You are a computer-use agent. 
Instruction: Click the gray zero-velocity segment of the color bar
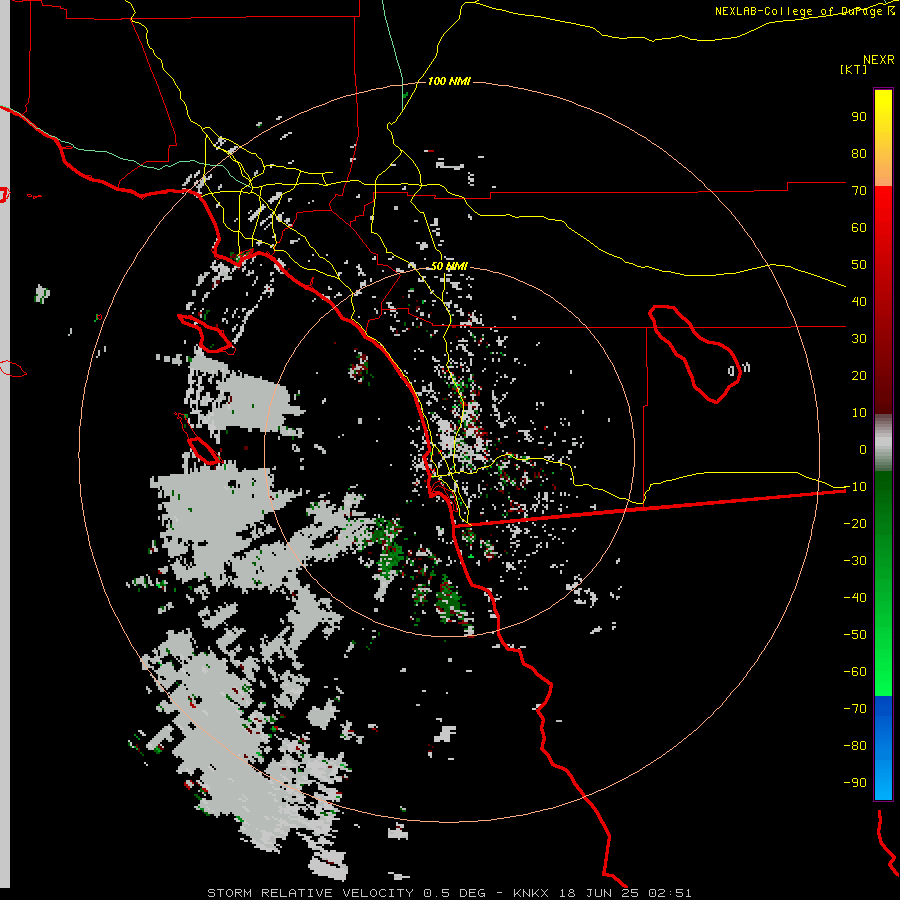(x=883, y=443)
